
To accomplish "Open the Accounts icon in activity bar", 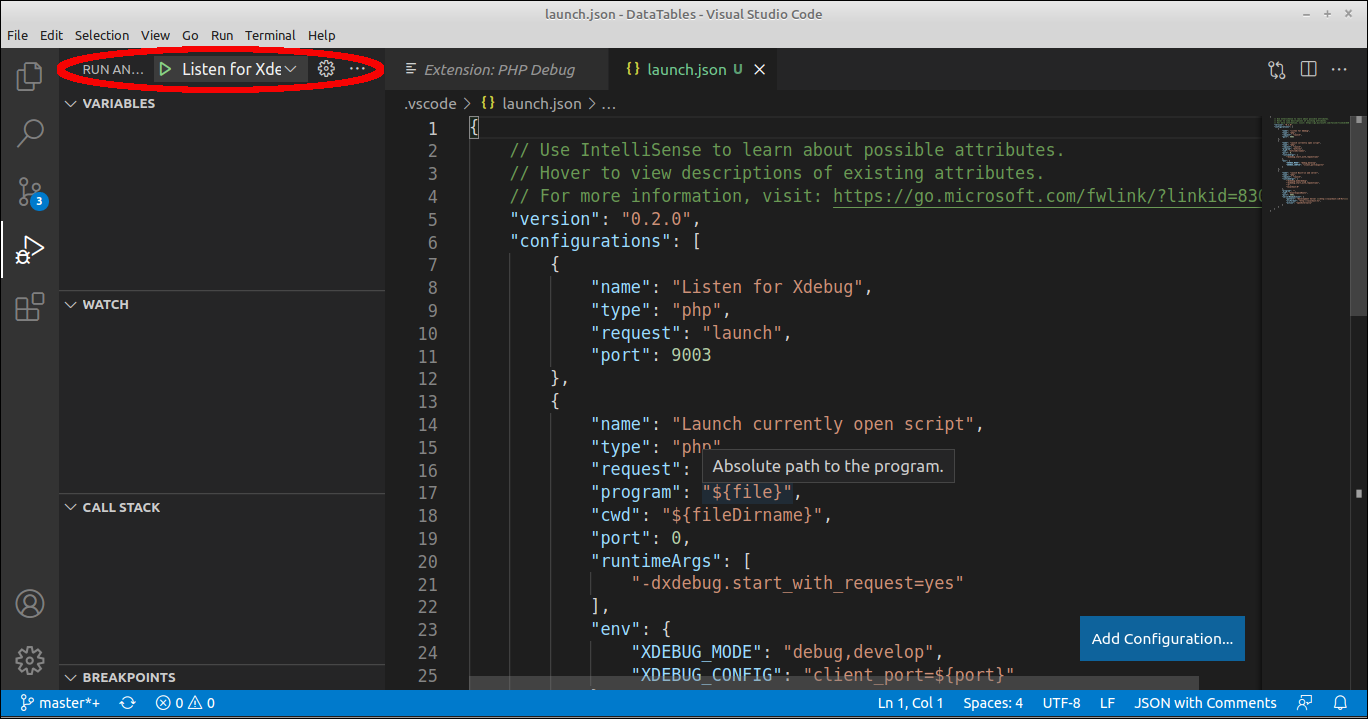I will pyautogui.click(x=29, y=604).
